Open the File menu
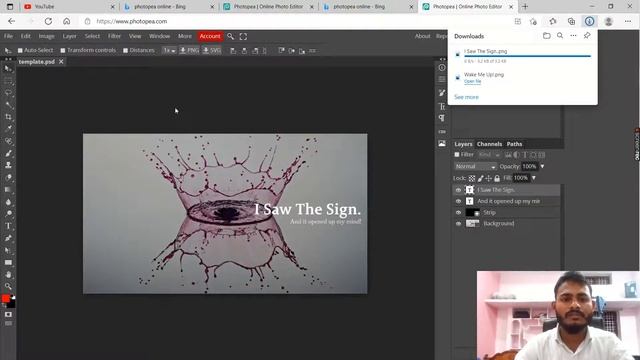The height and width of the screenshot is (360, 640). pyautogui.click(x=8, y=36)
